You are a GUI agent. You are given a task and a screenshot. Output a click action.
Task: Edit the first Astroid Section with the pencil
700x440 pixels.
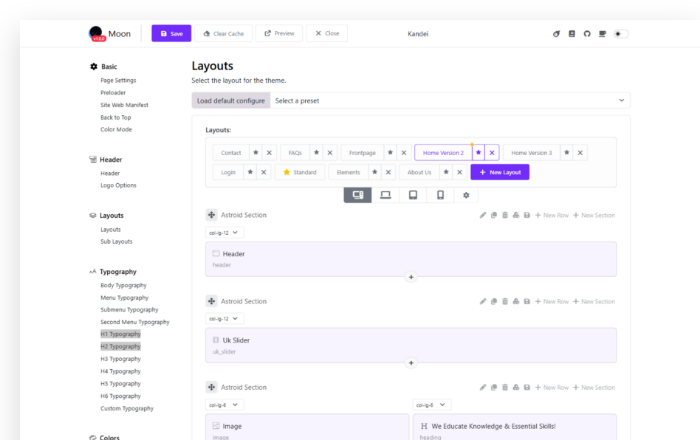coord(483,215)
